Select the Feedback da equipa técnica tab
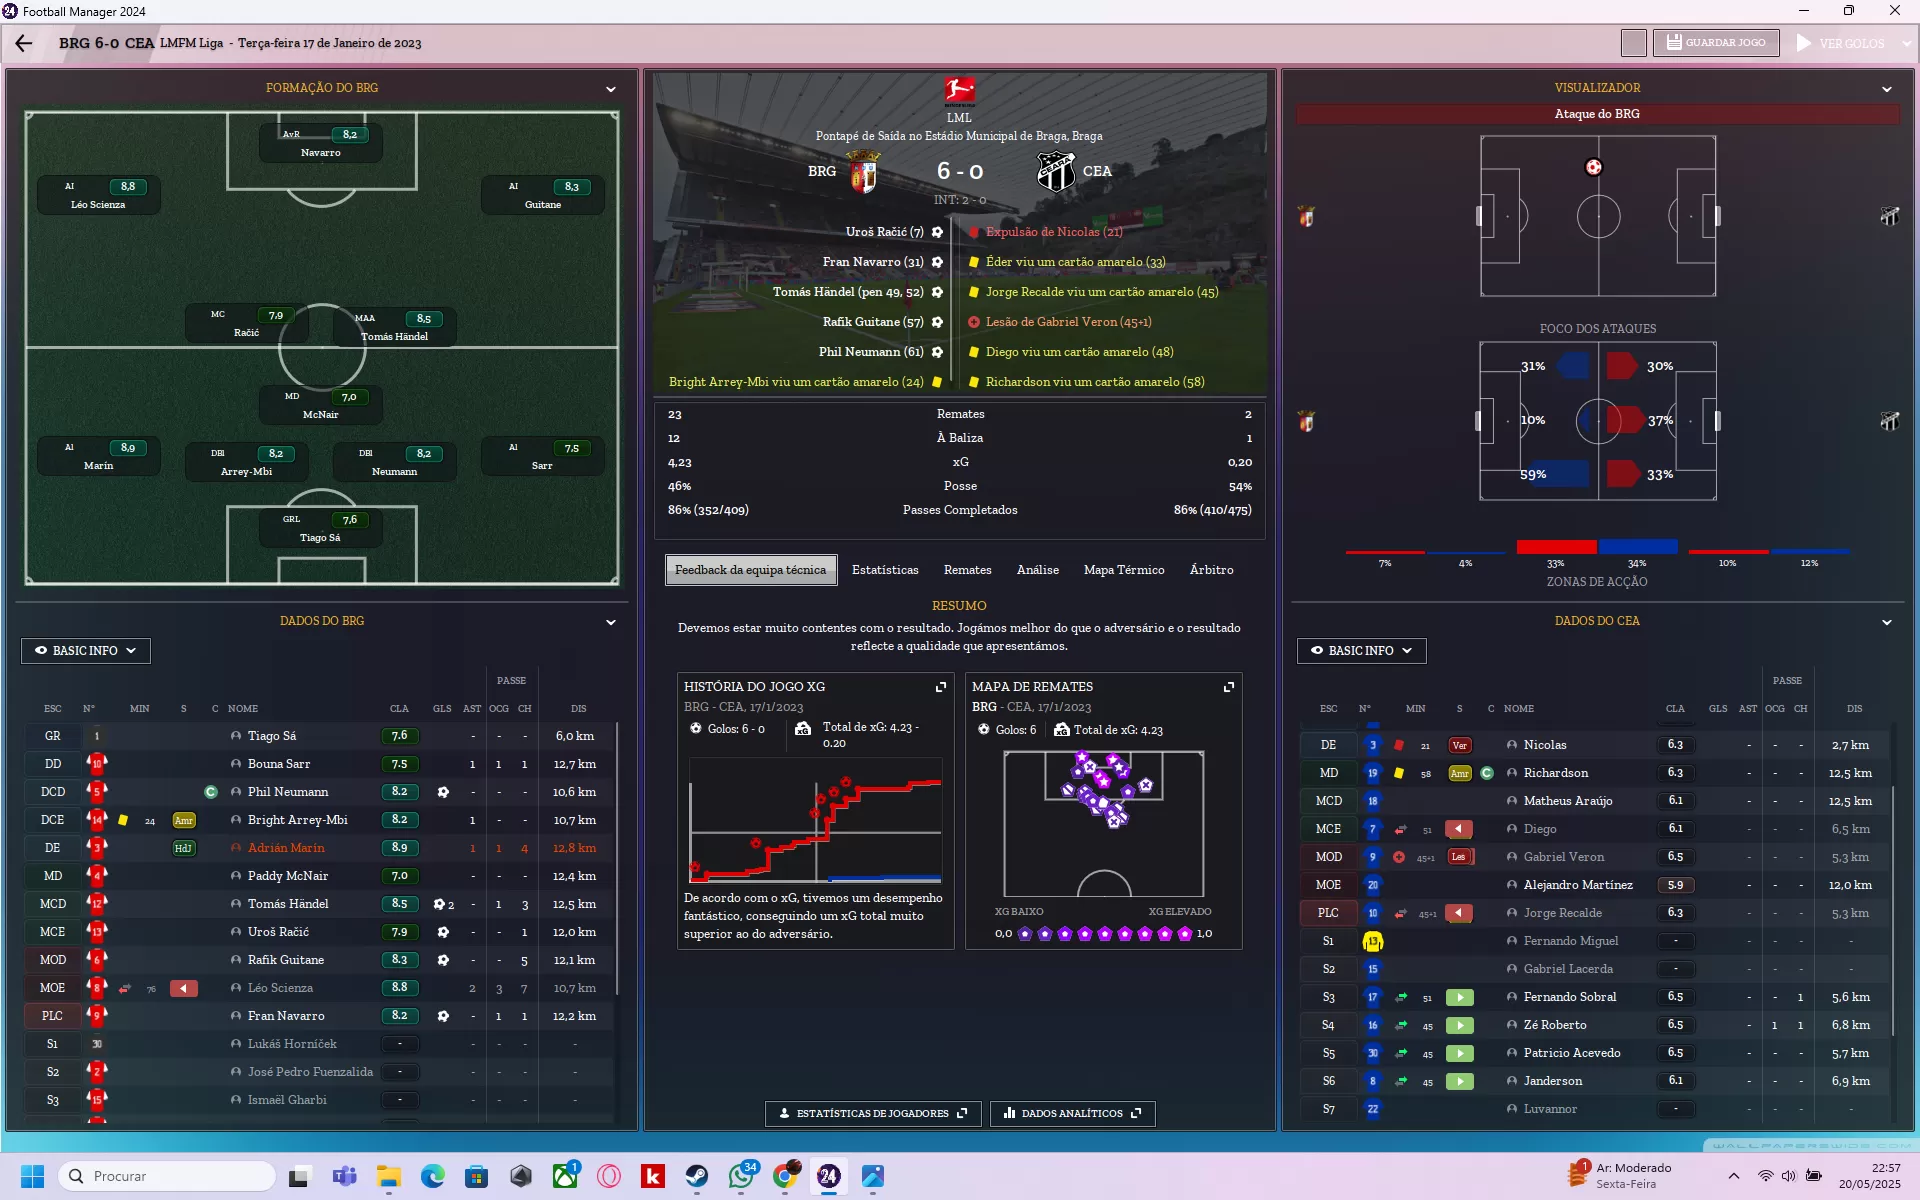 click(x=750, y=570)
